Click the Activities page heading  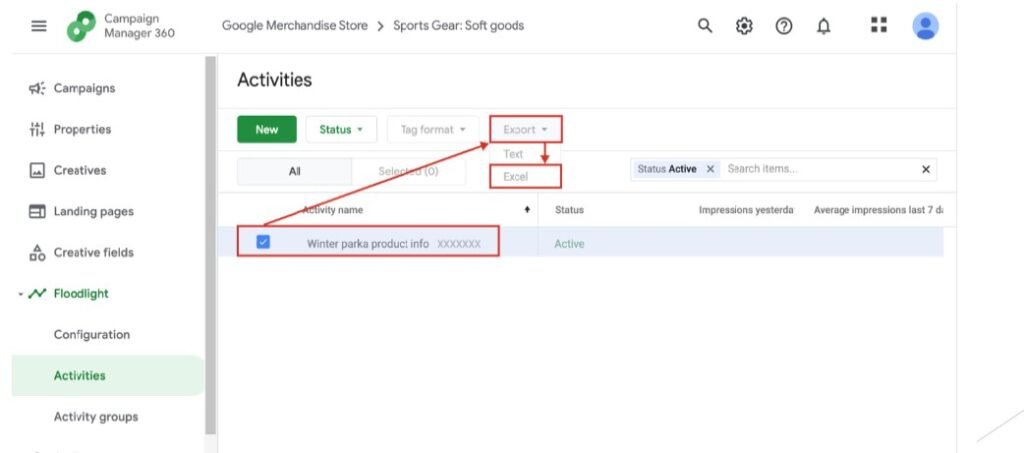pos(274,80)
